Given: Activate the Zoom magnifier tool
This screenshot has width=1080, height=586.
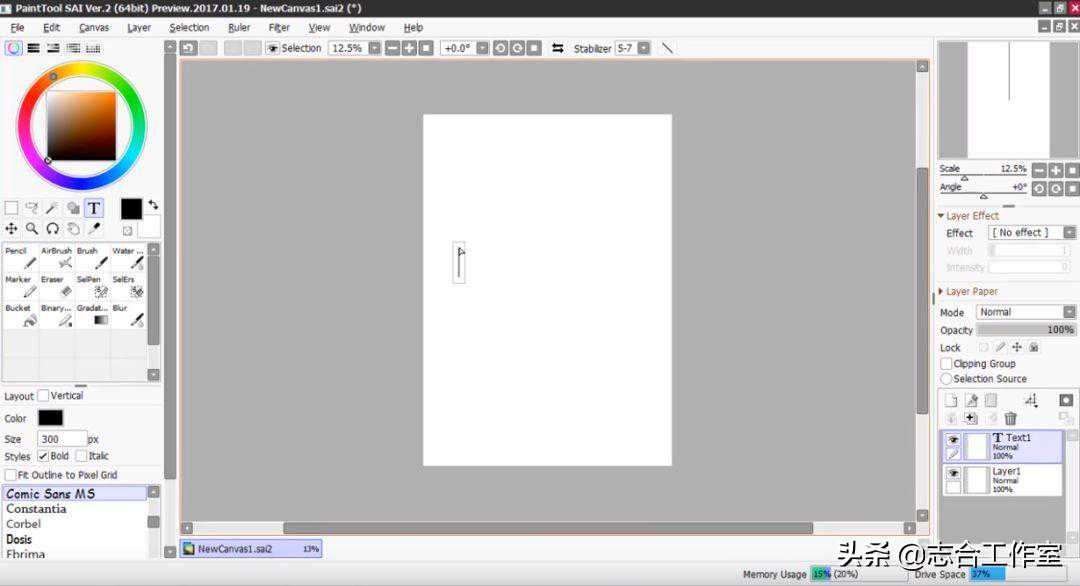Looking at the screenshot, I should pyautogui.click(x=32, y=229).
